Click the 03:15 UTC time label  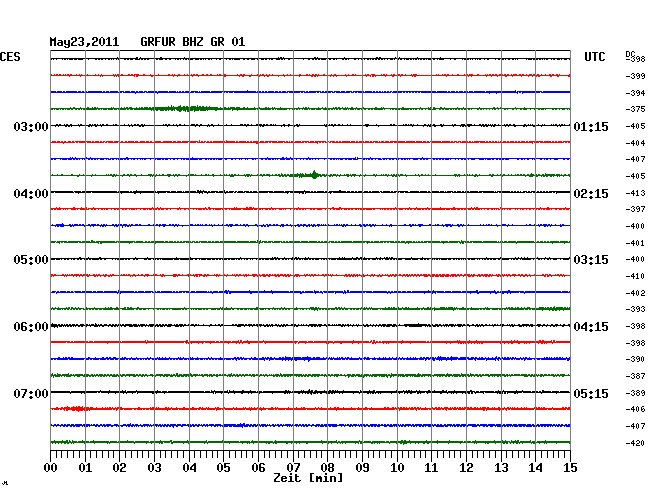pyautogui.click(x=591, y=260)
